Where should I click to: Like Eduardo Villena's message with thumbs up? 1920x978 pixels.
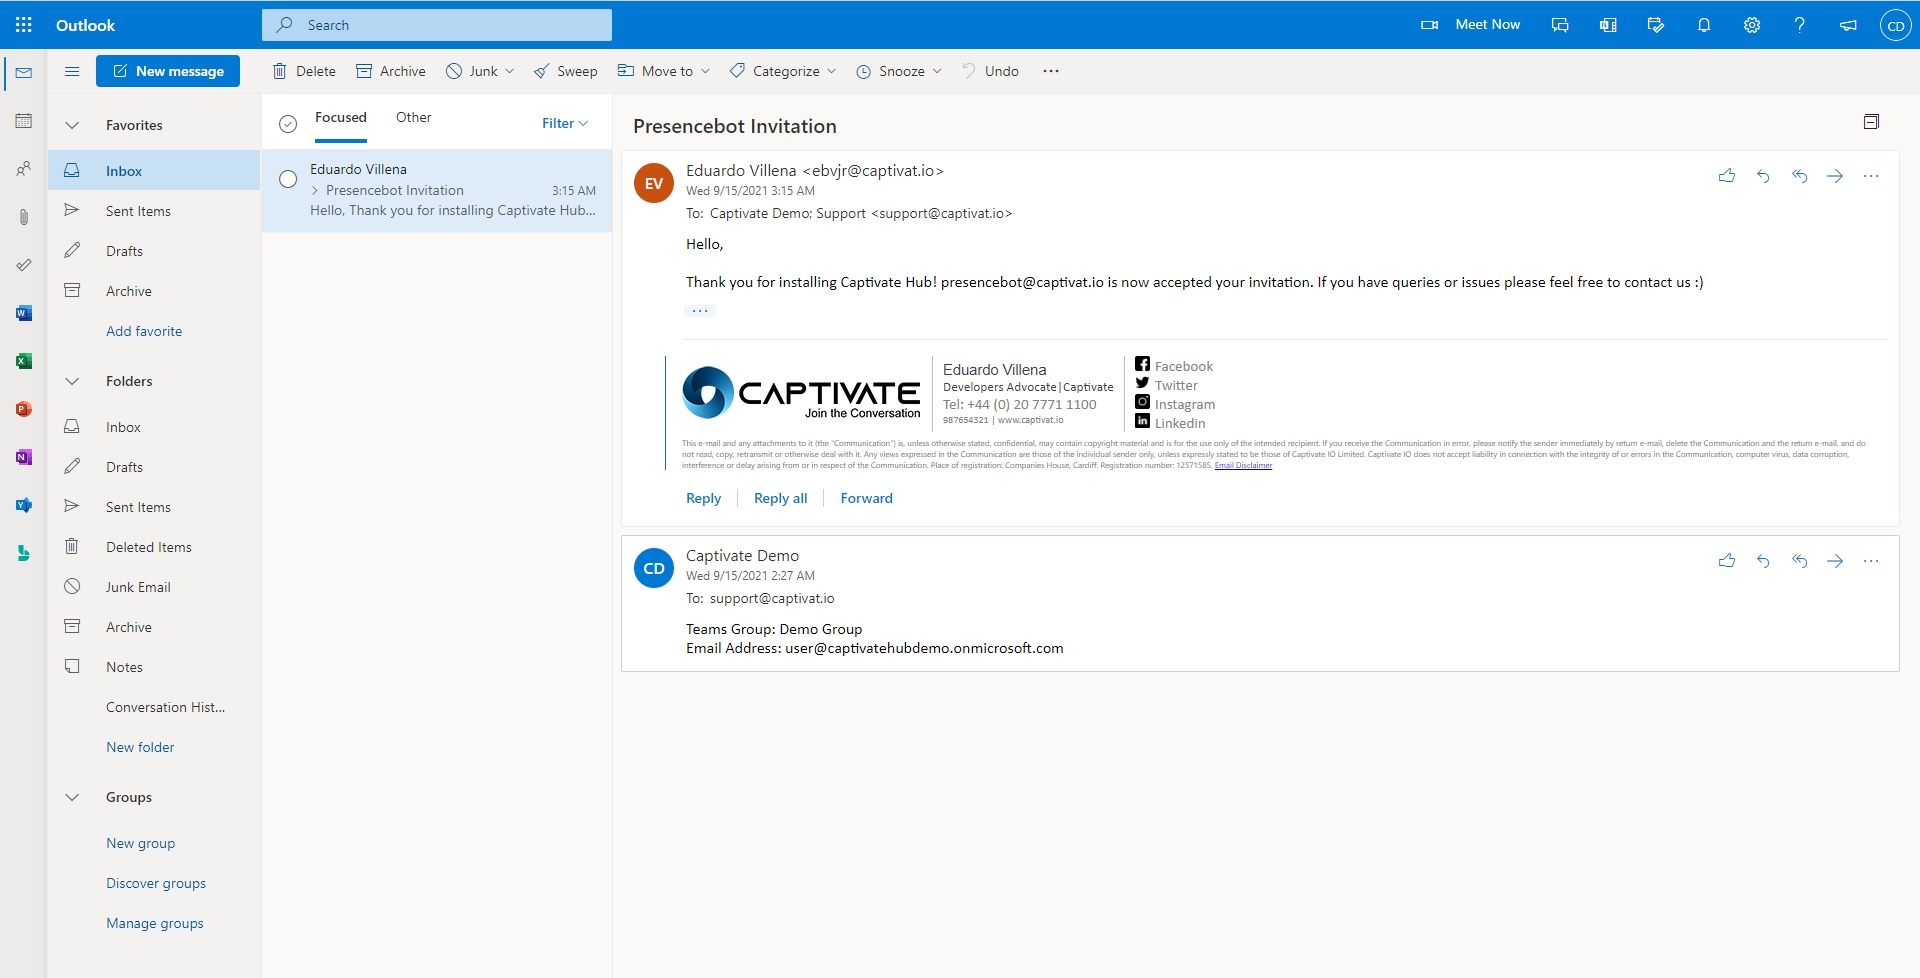point(1727,176)
